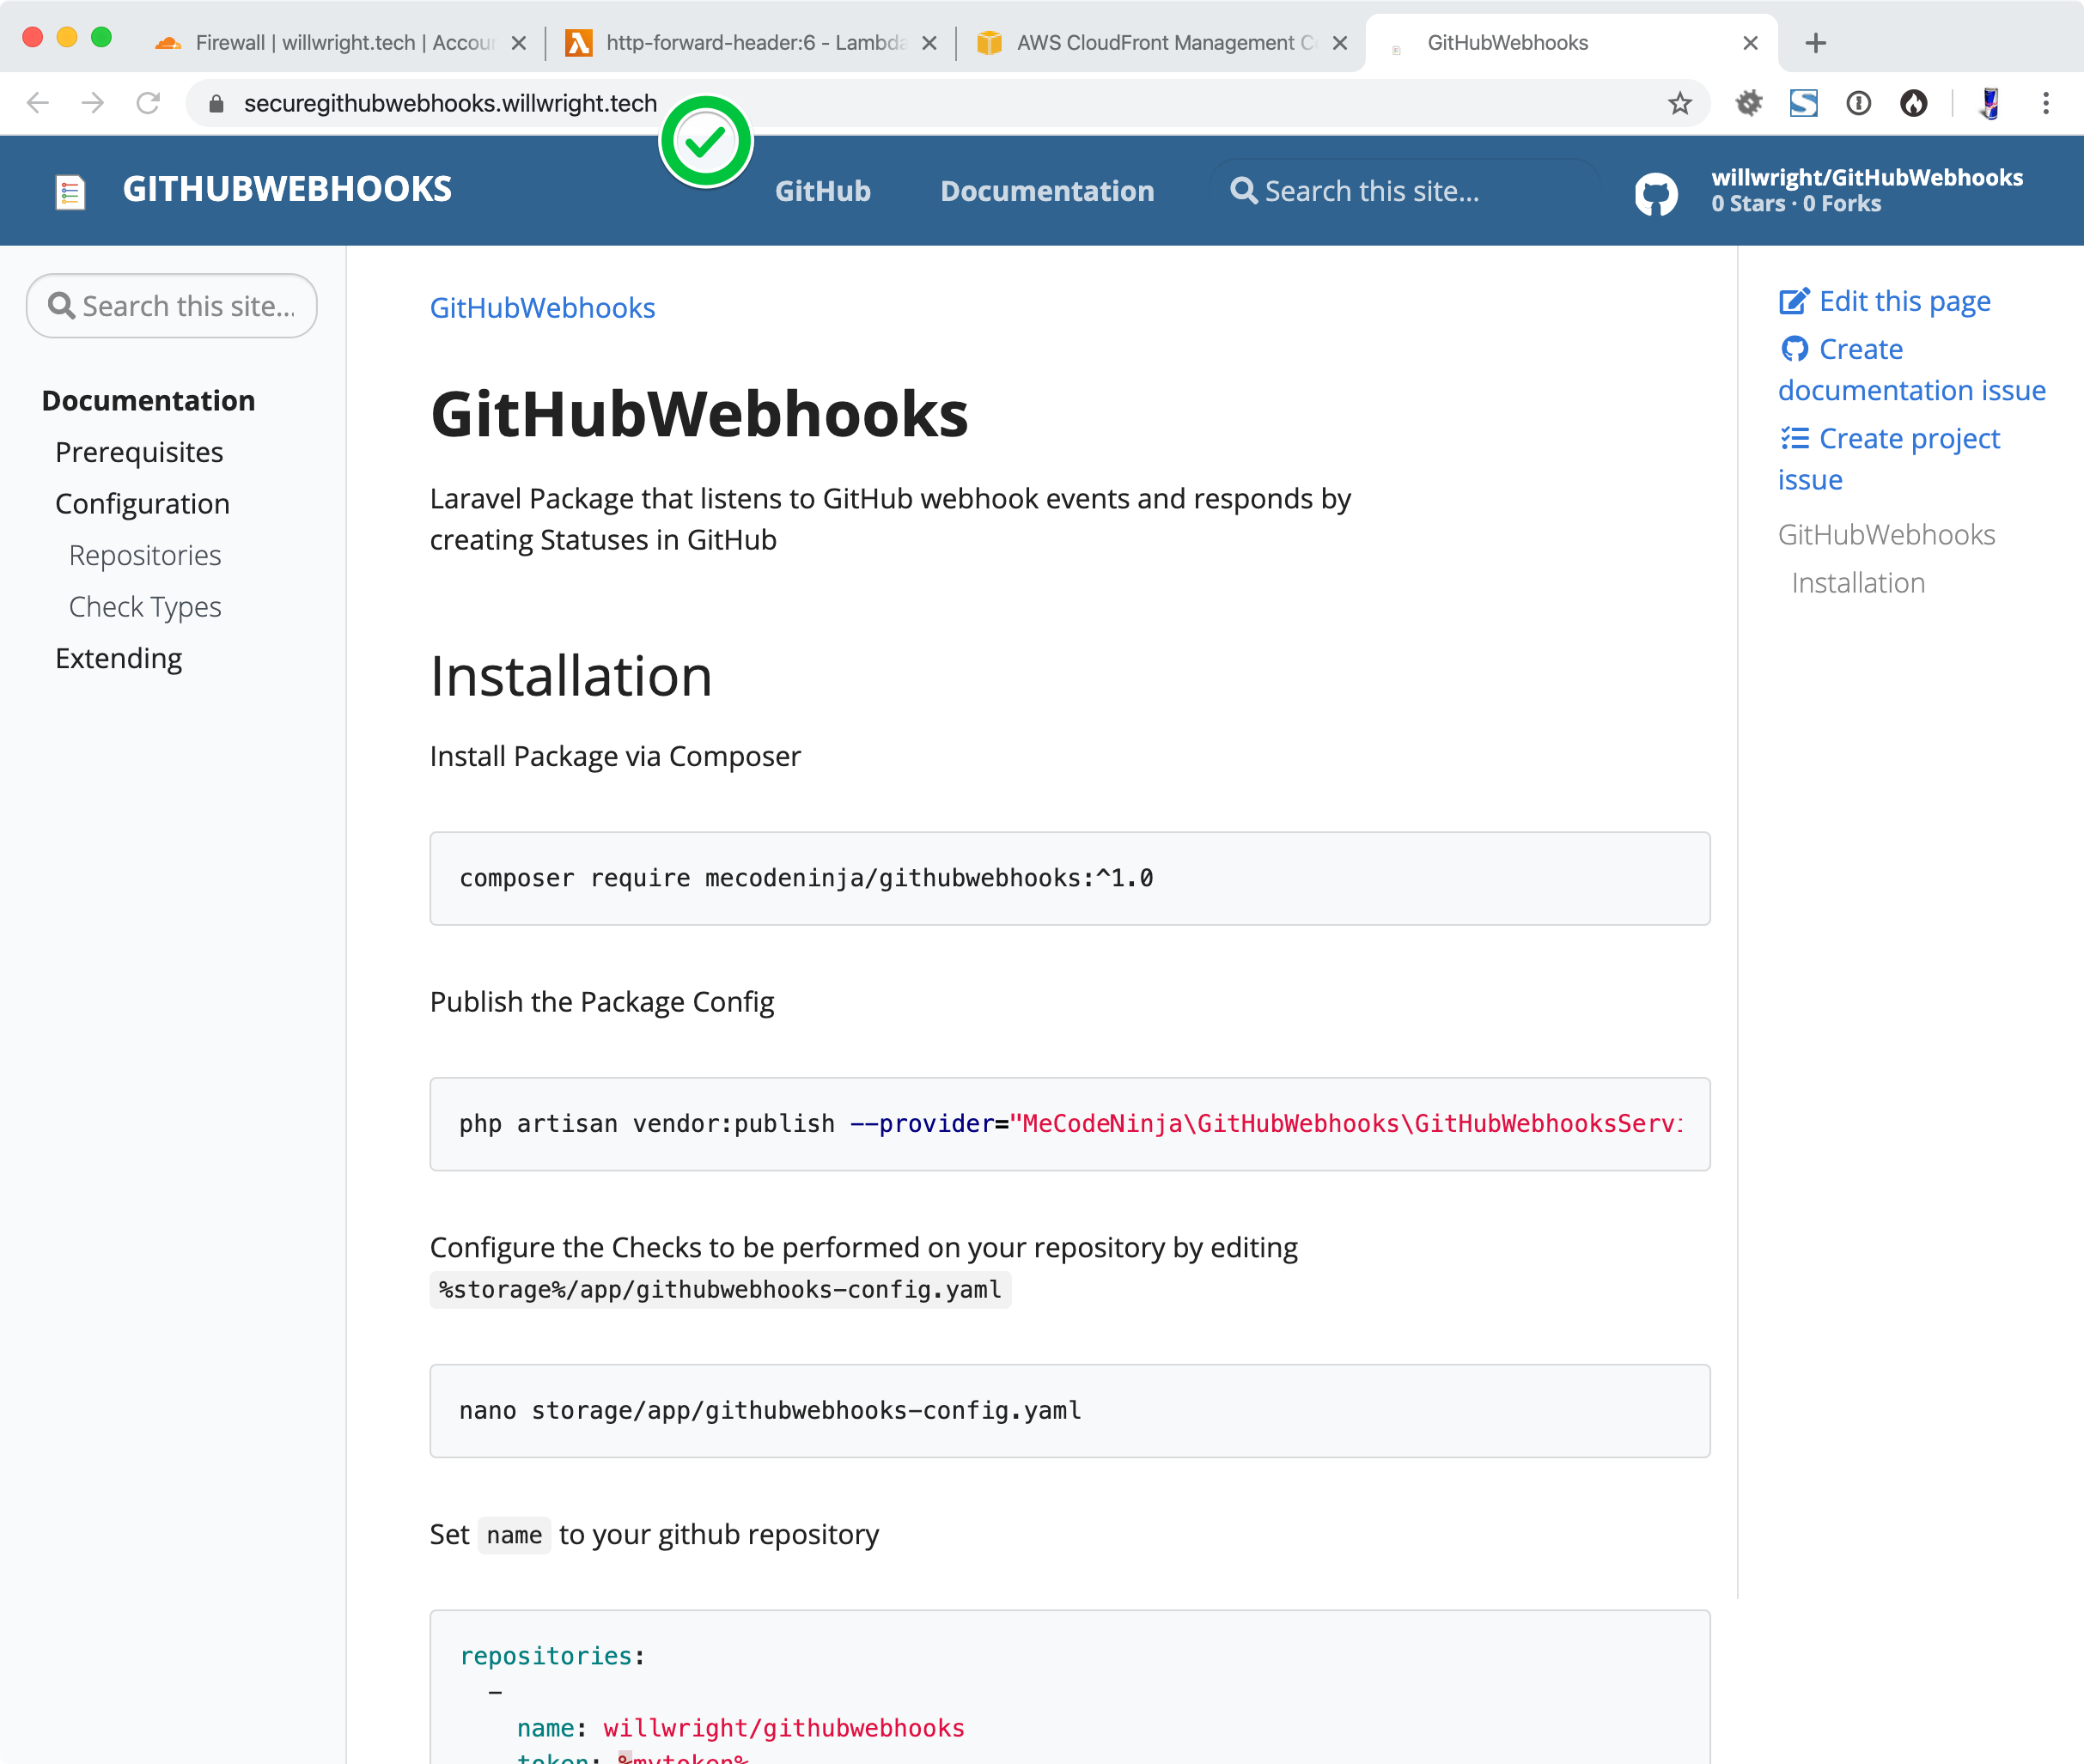
Task: Open Chrome's three-dot menu
Action: pos(2046,103)
